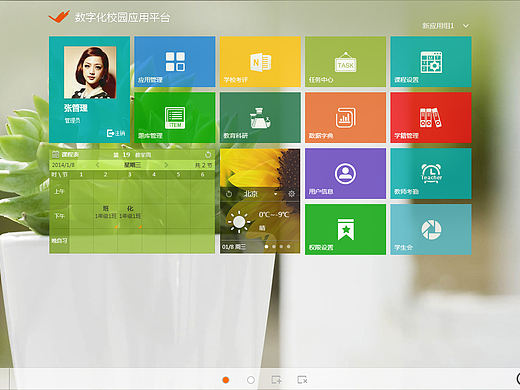
Task: Click the 晚自习 evening row header
Action: [59, 240]
